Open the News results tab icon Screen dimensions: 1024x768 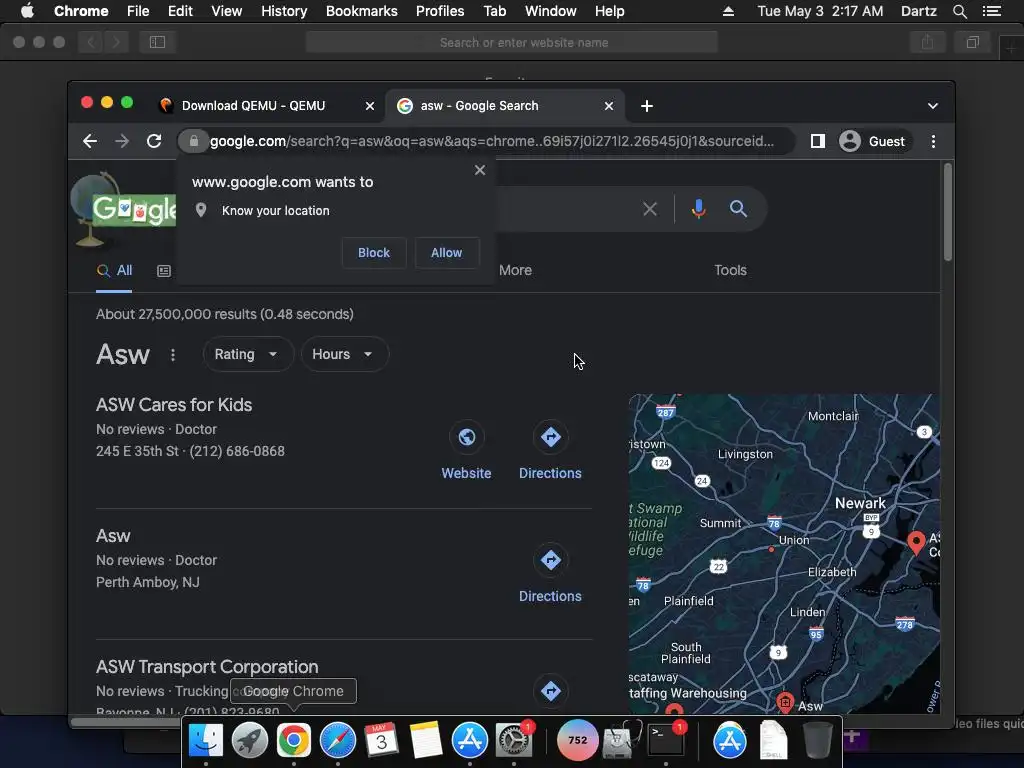click(164, 270)
